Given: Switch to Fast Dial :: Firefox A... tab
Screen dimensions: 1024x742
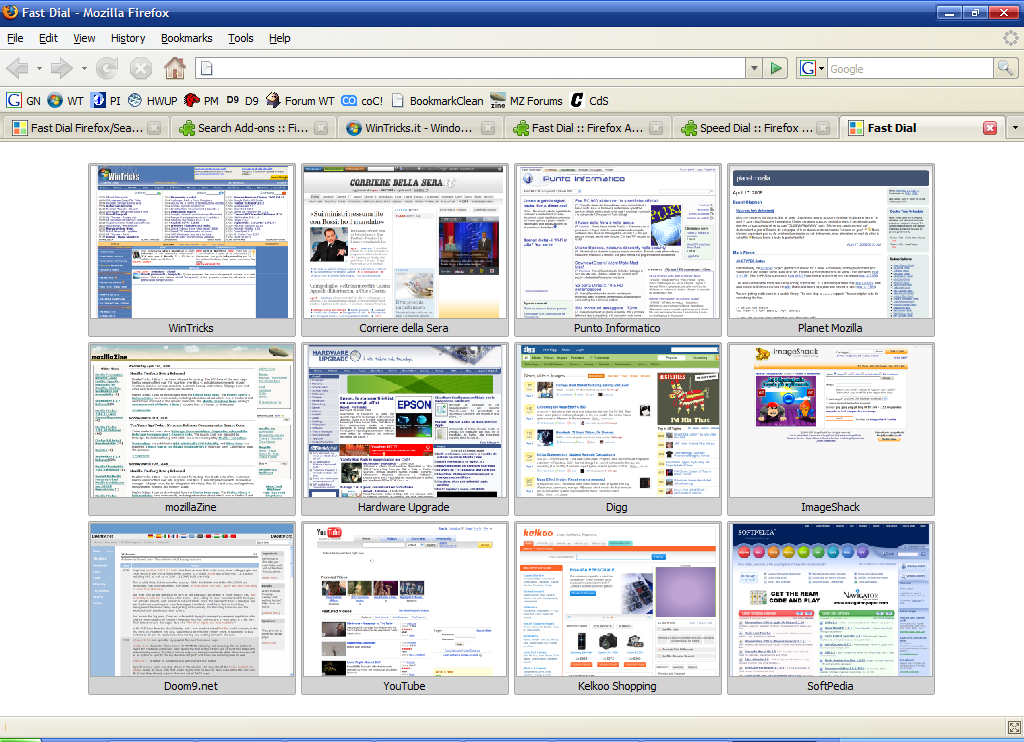Looking at the screenshot, I should click(587, 128).
